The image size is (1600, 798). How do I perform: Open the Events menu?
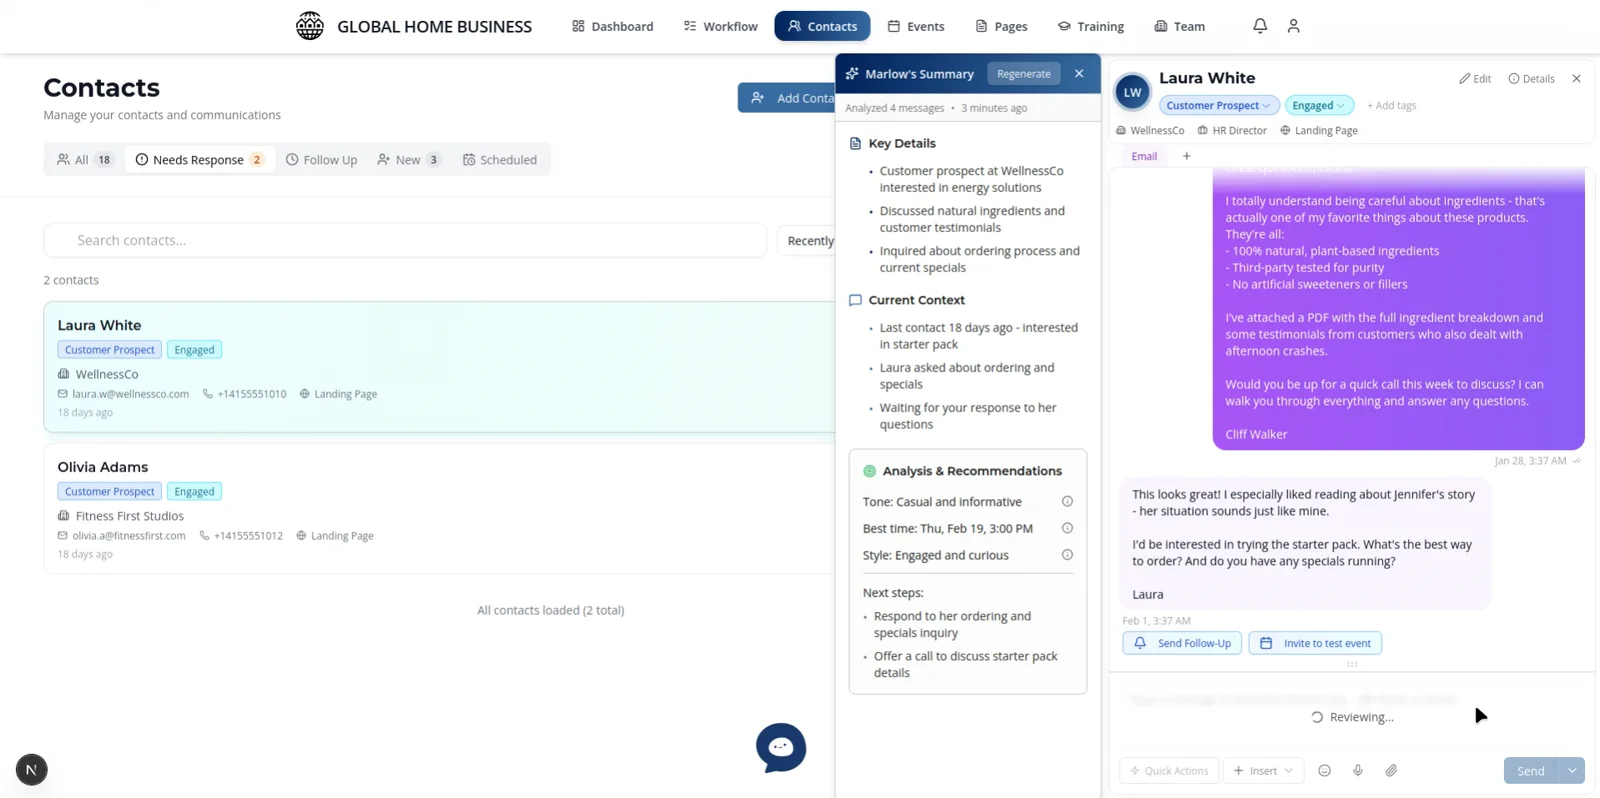point(916,26)
